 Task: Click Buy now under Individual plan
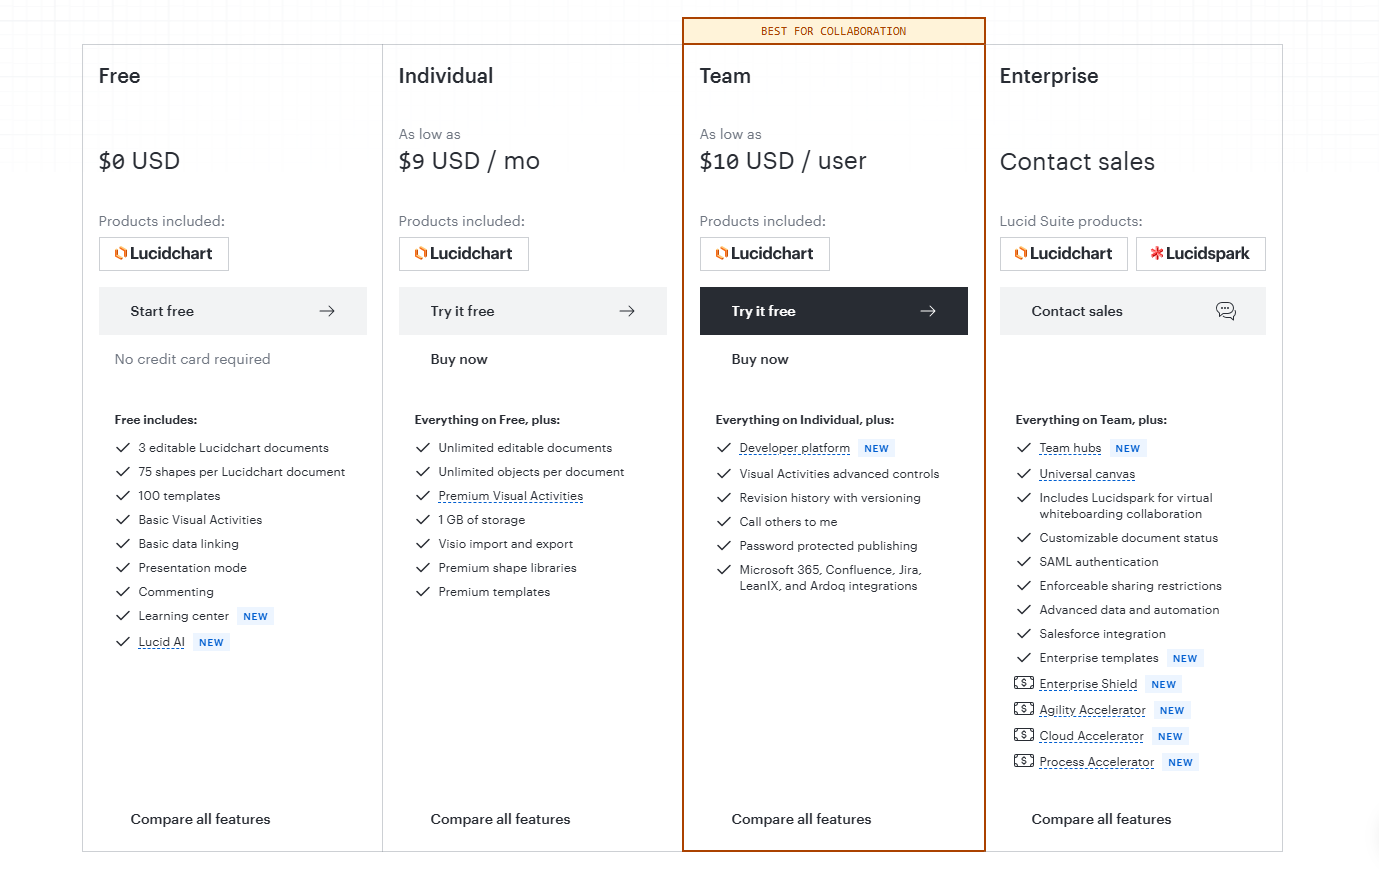pyautogui.click(x=459, y=359)
